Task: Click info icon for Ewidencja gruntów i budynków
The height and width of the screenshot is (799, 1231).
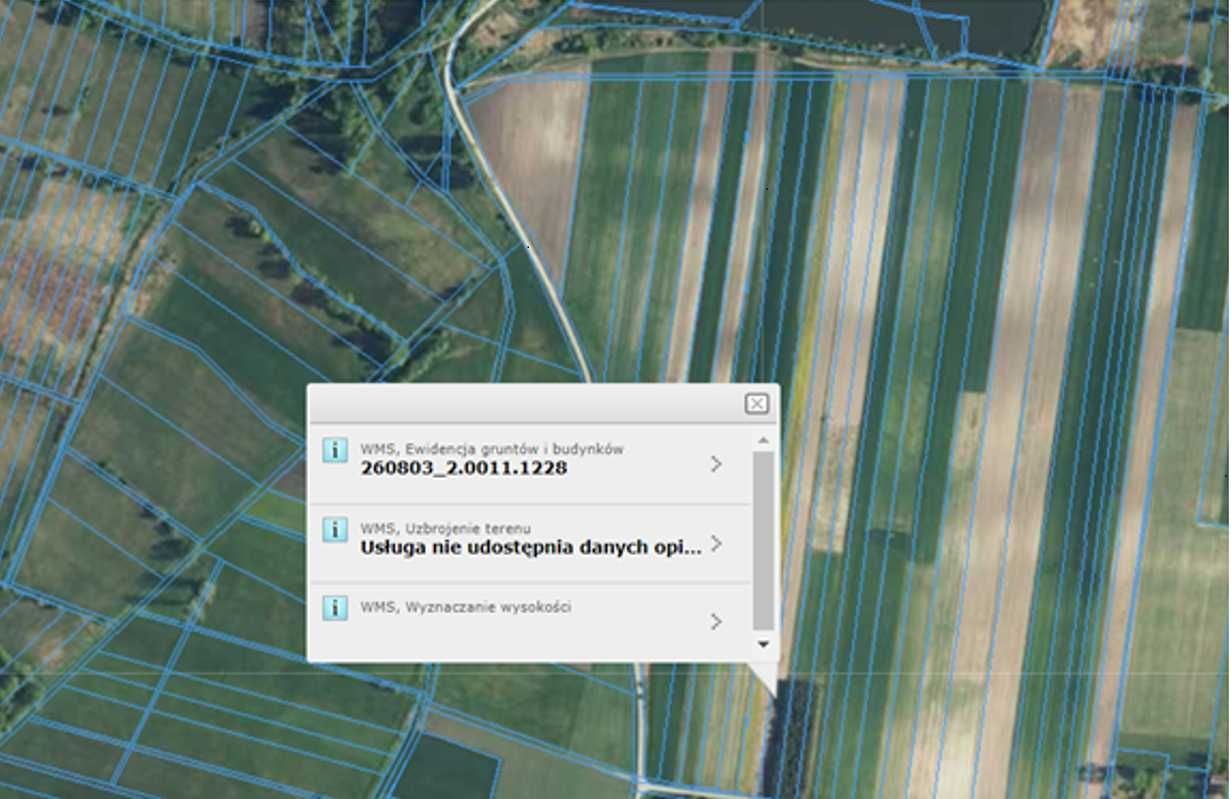Action: point(335,450)
